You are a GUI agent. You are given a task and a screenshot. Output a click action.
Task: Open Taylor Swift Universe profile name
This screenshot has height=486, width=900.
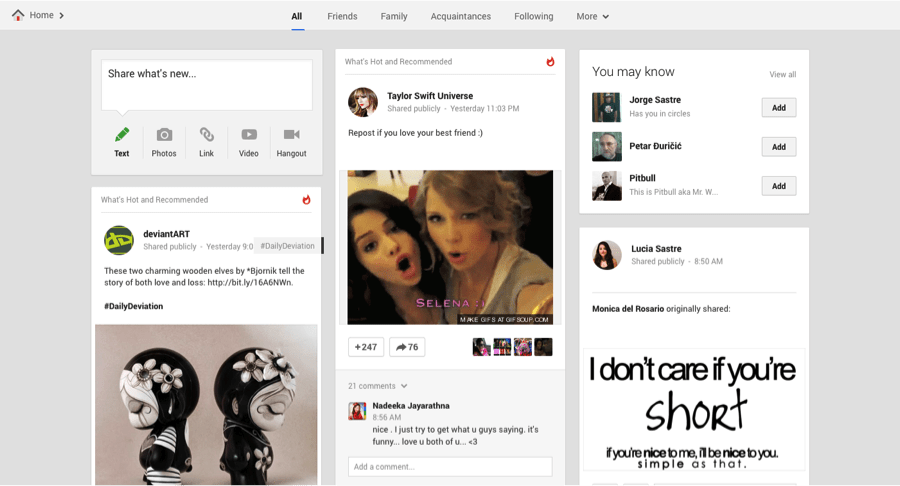coord(430,96)
